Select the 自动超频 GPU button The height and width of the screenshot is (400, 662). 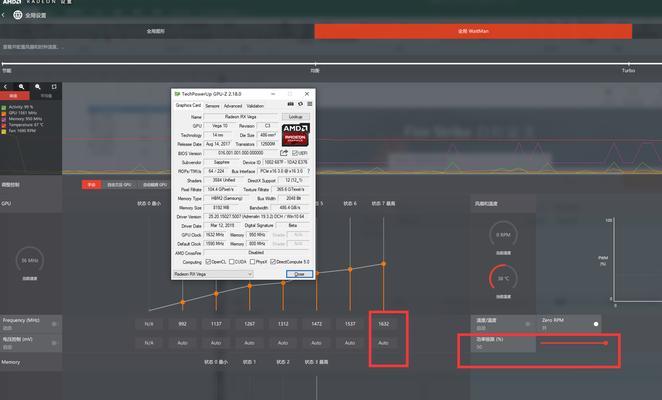coord(155,185)
